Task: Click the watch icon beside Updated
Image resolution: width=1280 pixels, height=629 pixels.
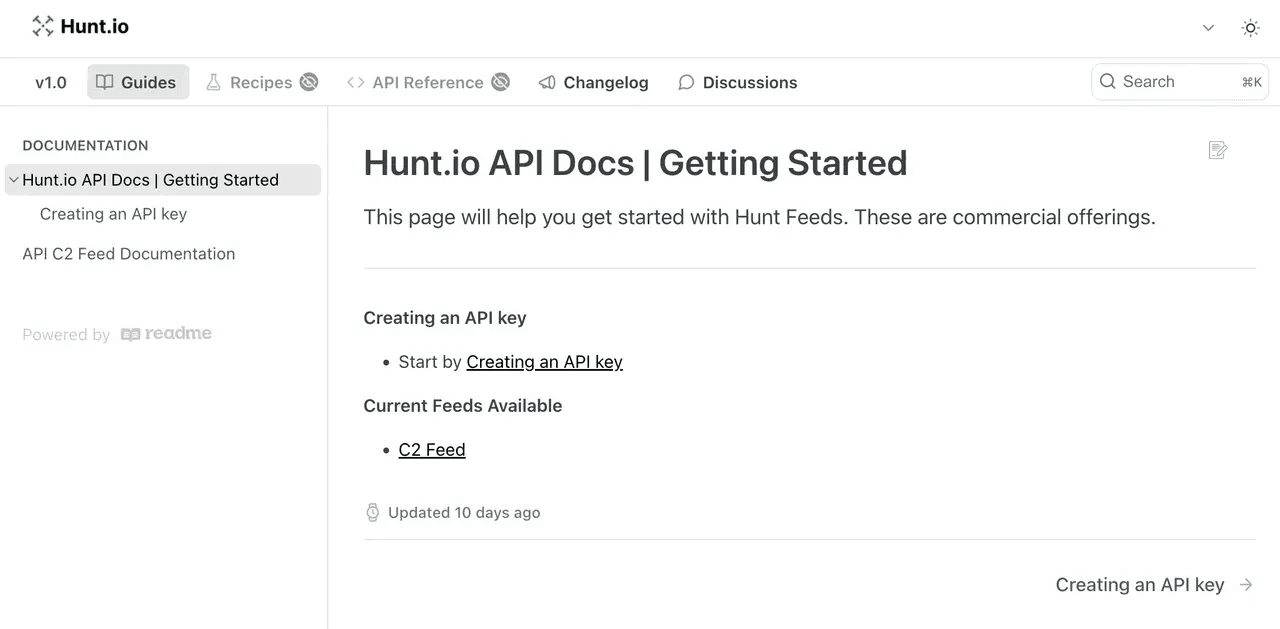Action: pos(372,513)
